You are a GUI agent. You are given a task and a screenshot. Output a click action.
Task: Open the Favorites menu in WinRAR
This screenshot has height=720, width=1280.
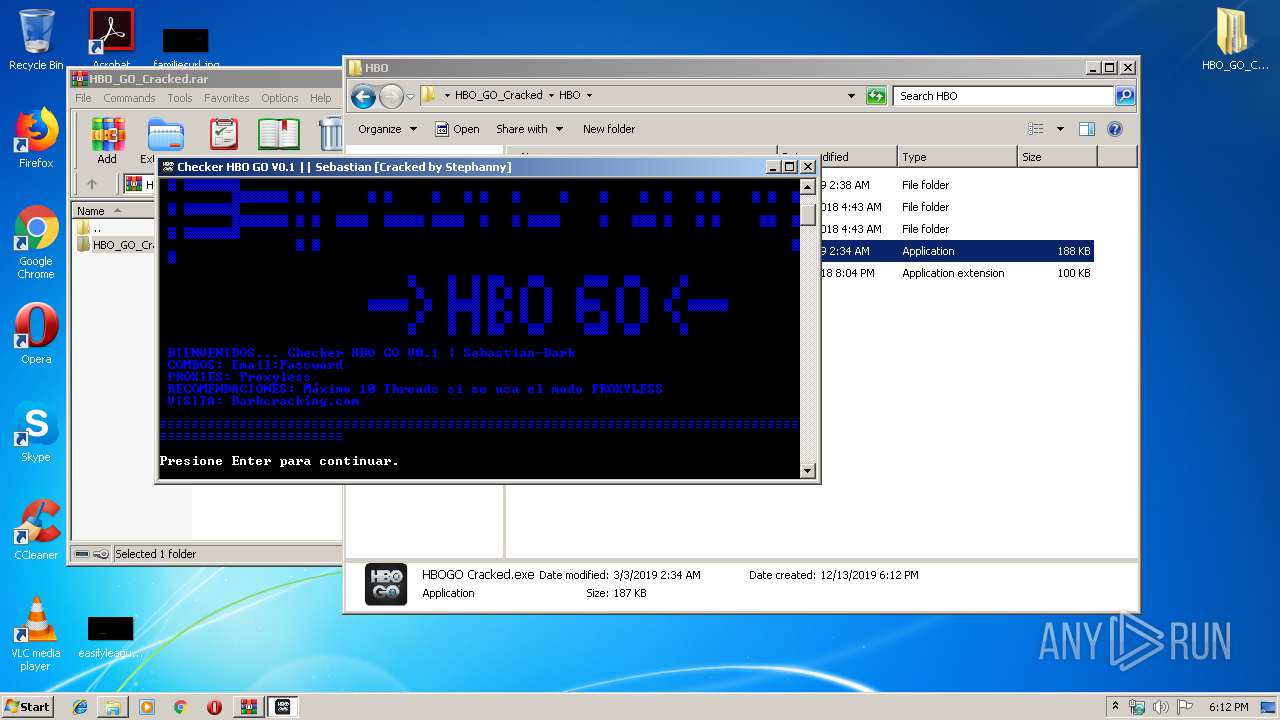click(x=227, y=98)
